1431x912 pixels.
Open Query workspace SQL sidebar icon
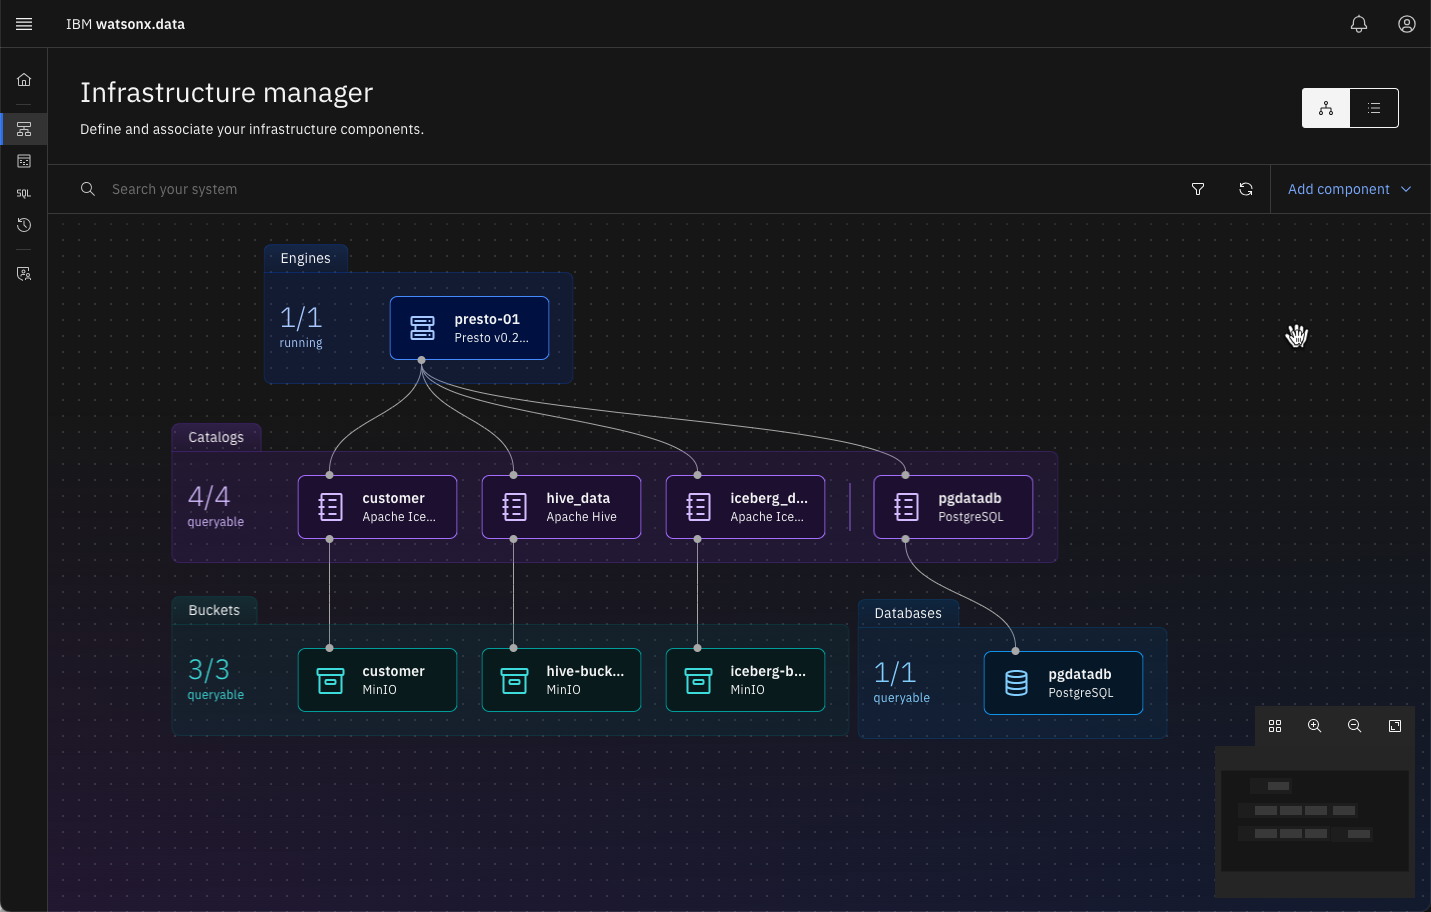coord(24,193)
